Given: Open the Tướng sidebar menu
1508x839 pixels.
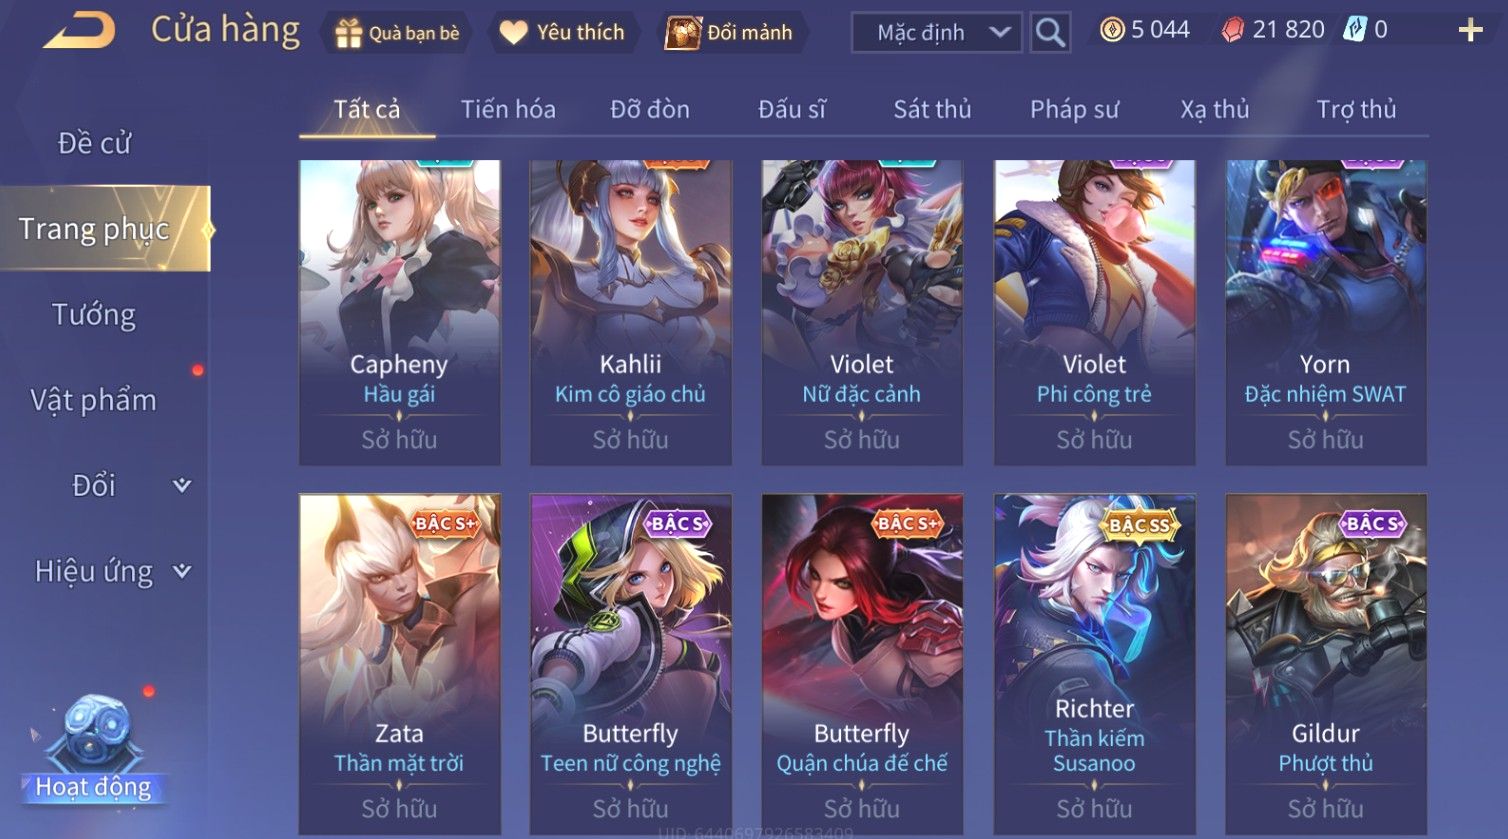Looking at the screenshot, I should [94, 314].
